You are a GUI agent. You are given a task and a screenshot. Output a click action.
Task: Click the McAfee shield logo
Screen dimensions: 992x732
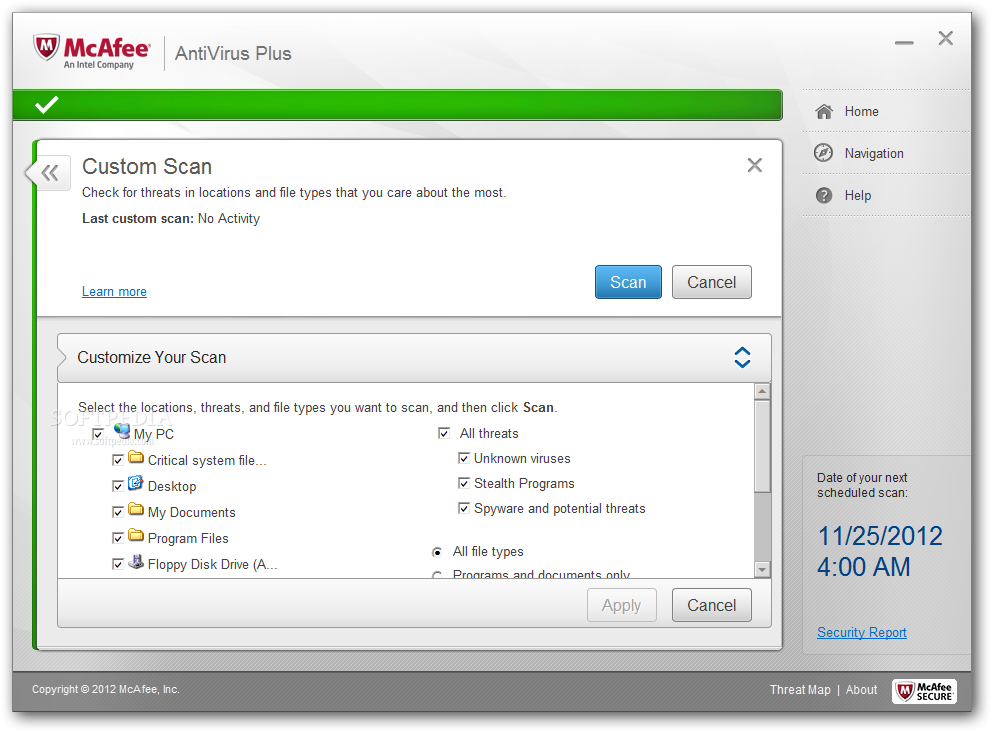[47, 47]
